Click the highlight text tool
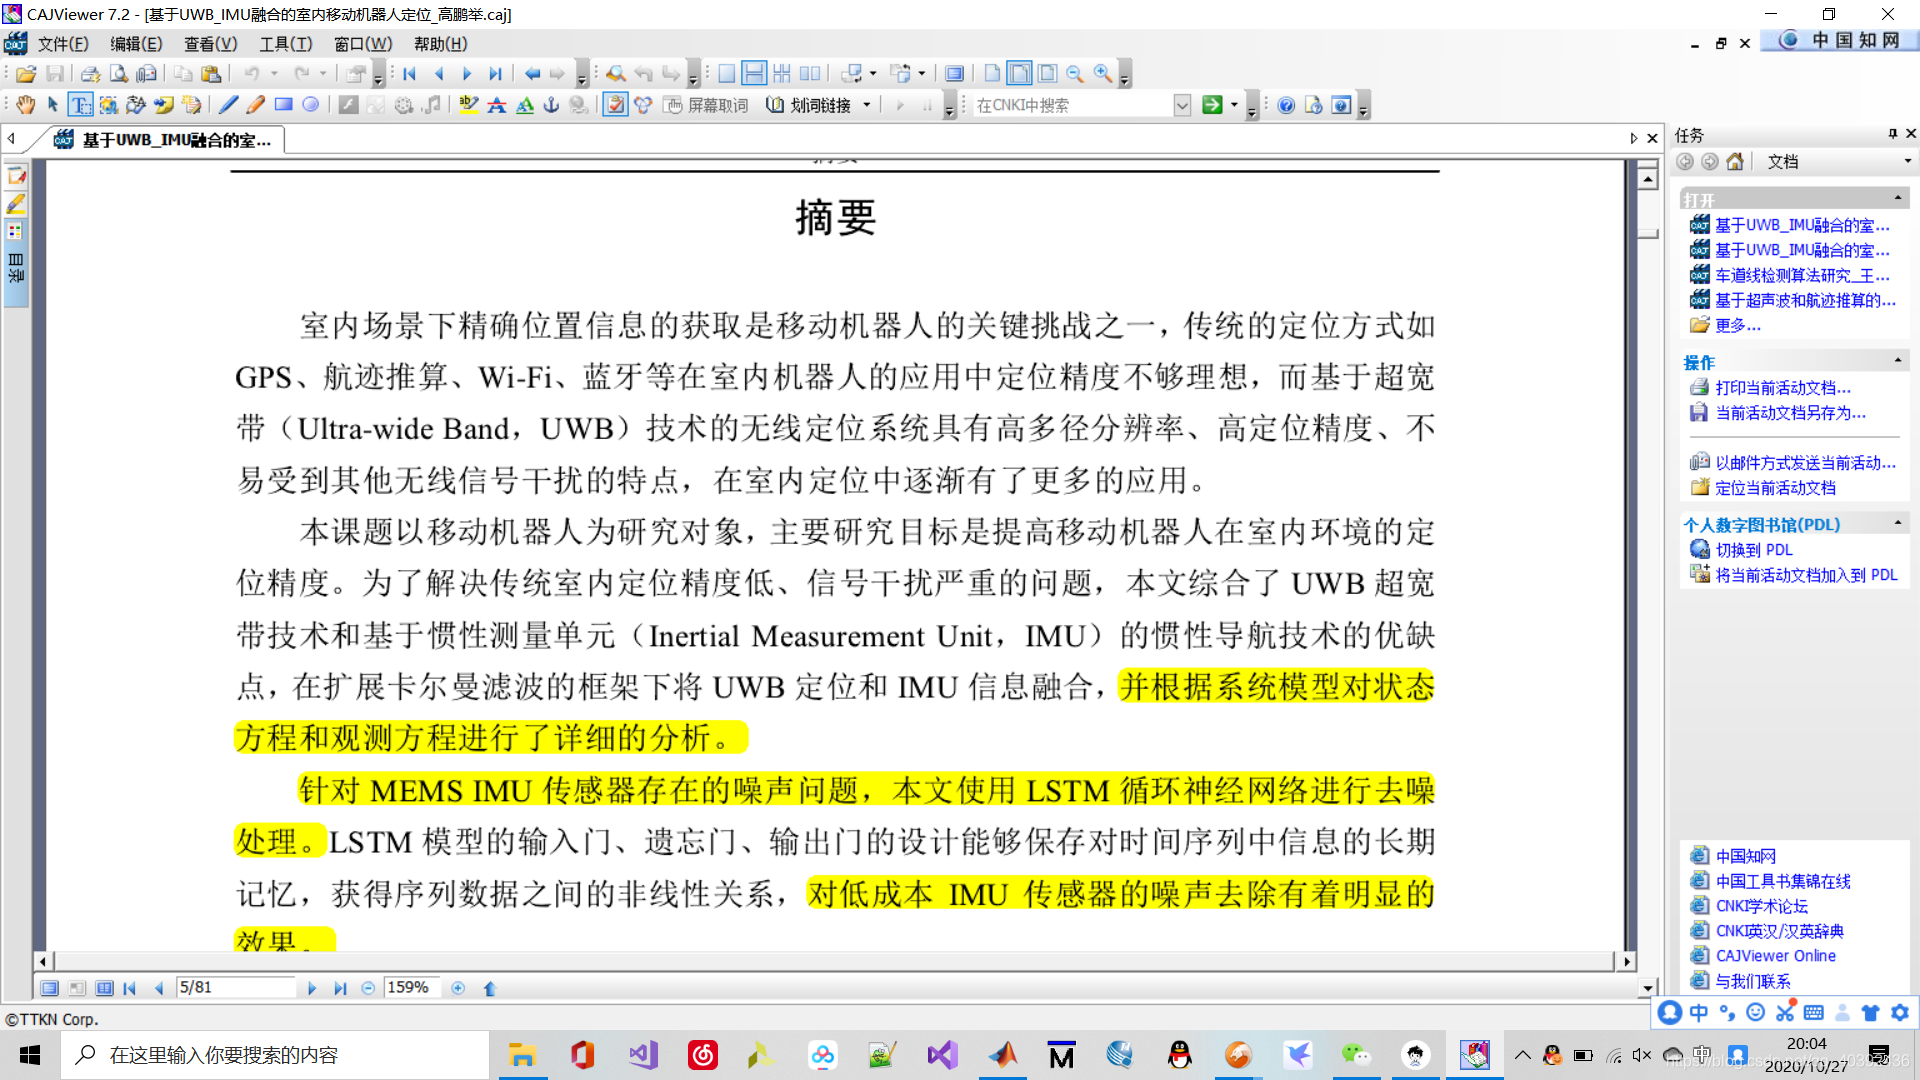 (469, 105)
